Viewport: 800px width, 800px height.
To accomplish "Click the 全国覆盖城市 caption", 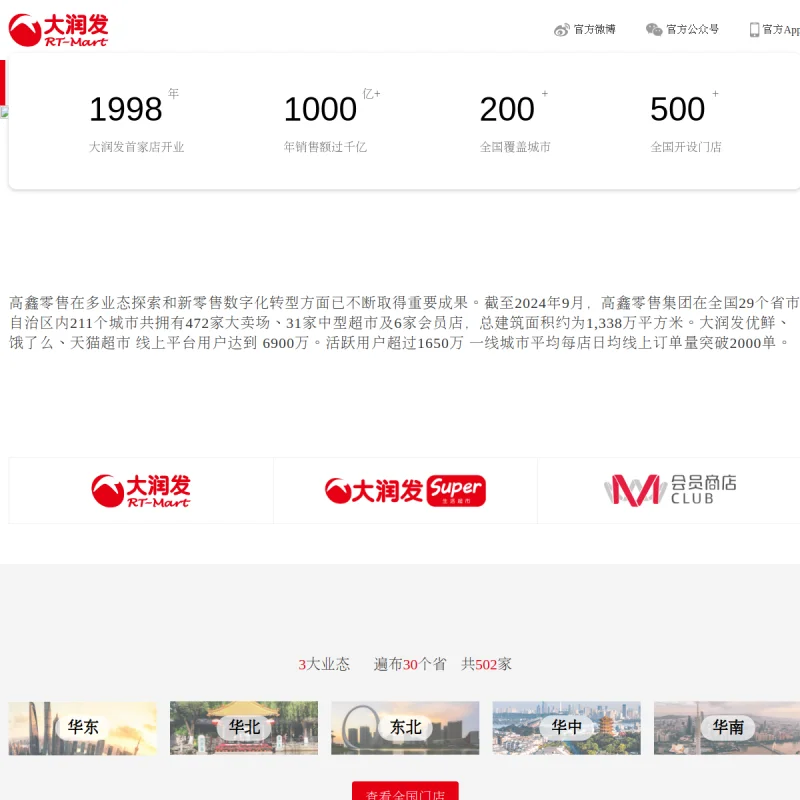I will pyautogui.click(x=515, y=147).
